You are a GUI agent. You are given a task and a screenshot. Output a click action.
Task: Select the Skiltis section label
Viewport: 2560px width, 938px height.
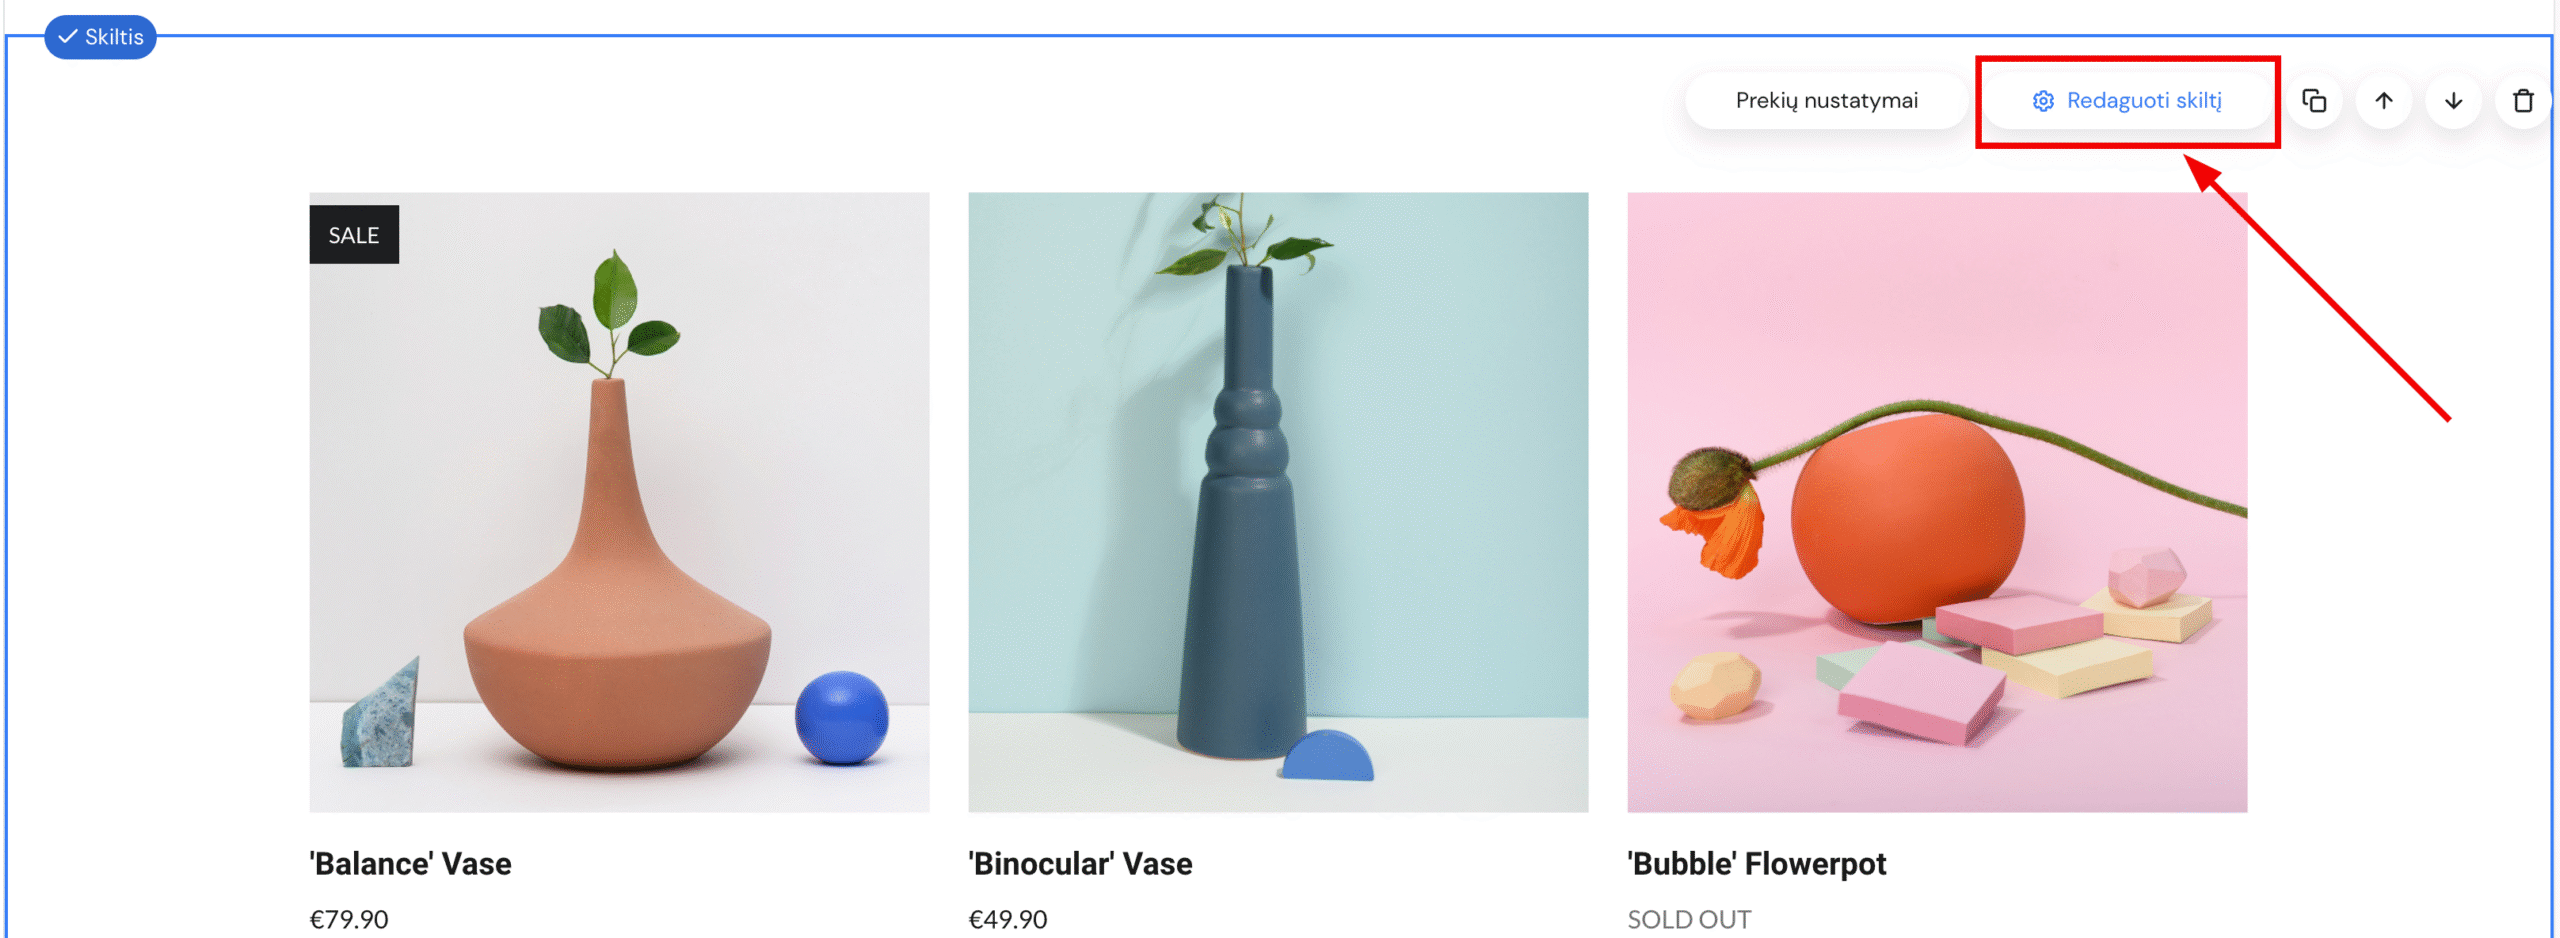click(x=100, y=37)
